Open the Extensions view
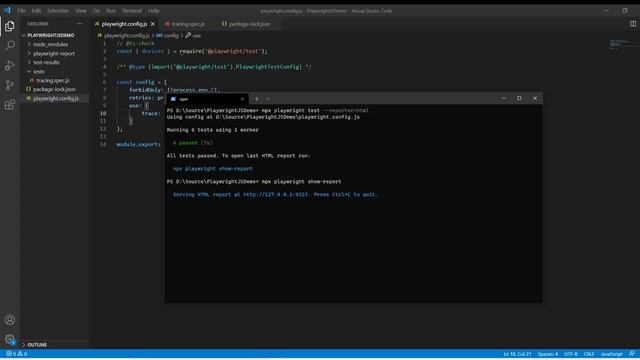 (10, 105)
